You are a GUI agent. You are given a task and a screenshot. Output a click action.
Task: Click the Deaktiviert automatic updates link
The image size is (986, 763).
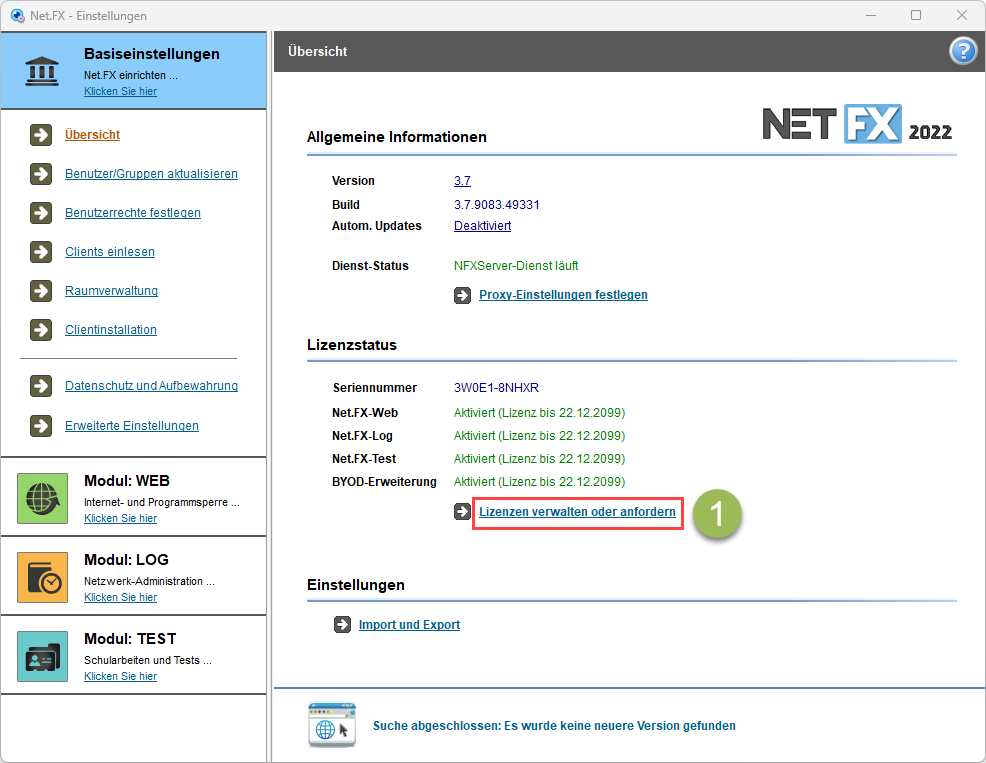click(x=482, y=226)
